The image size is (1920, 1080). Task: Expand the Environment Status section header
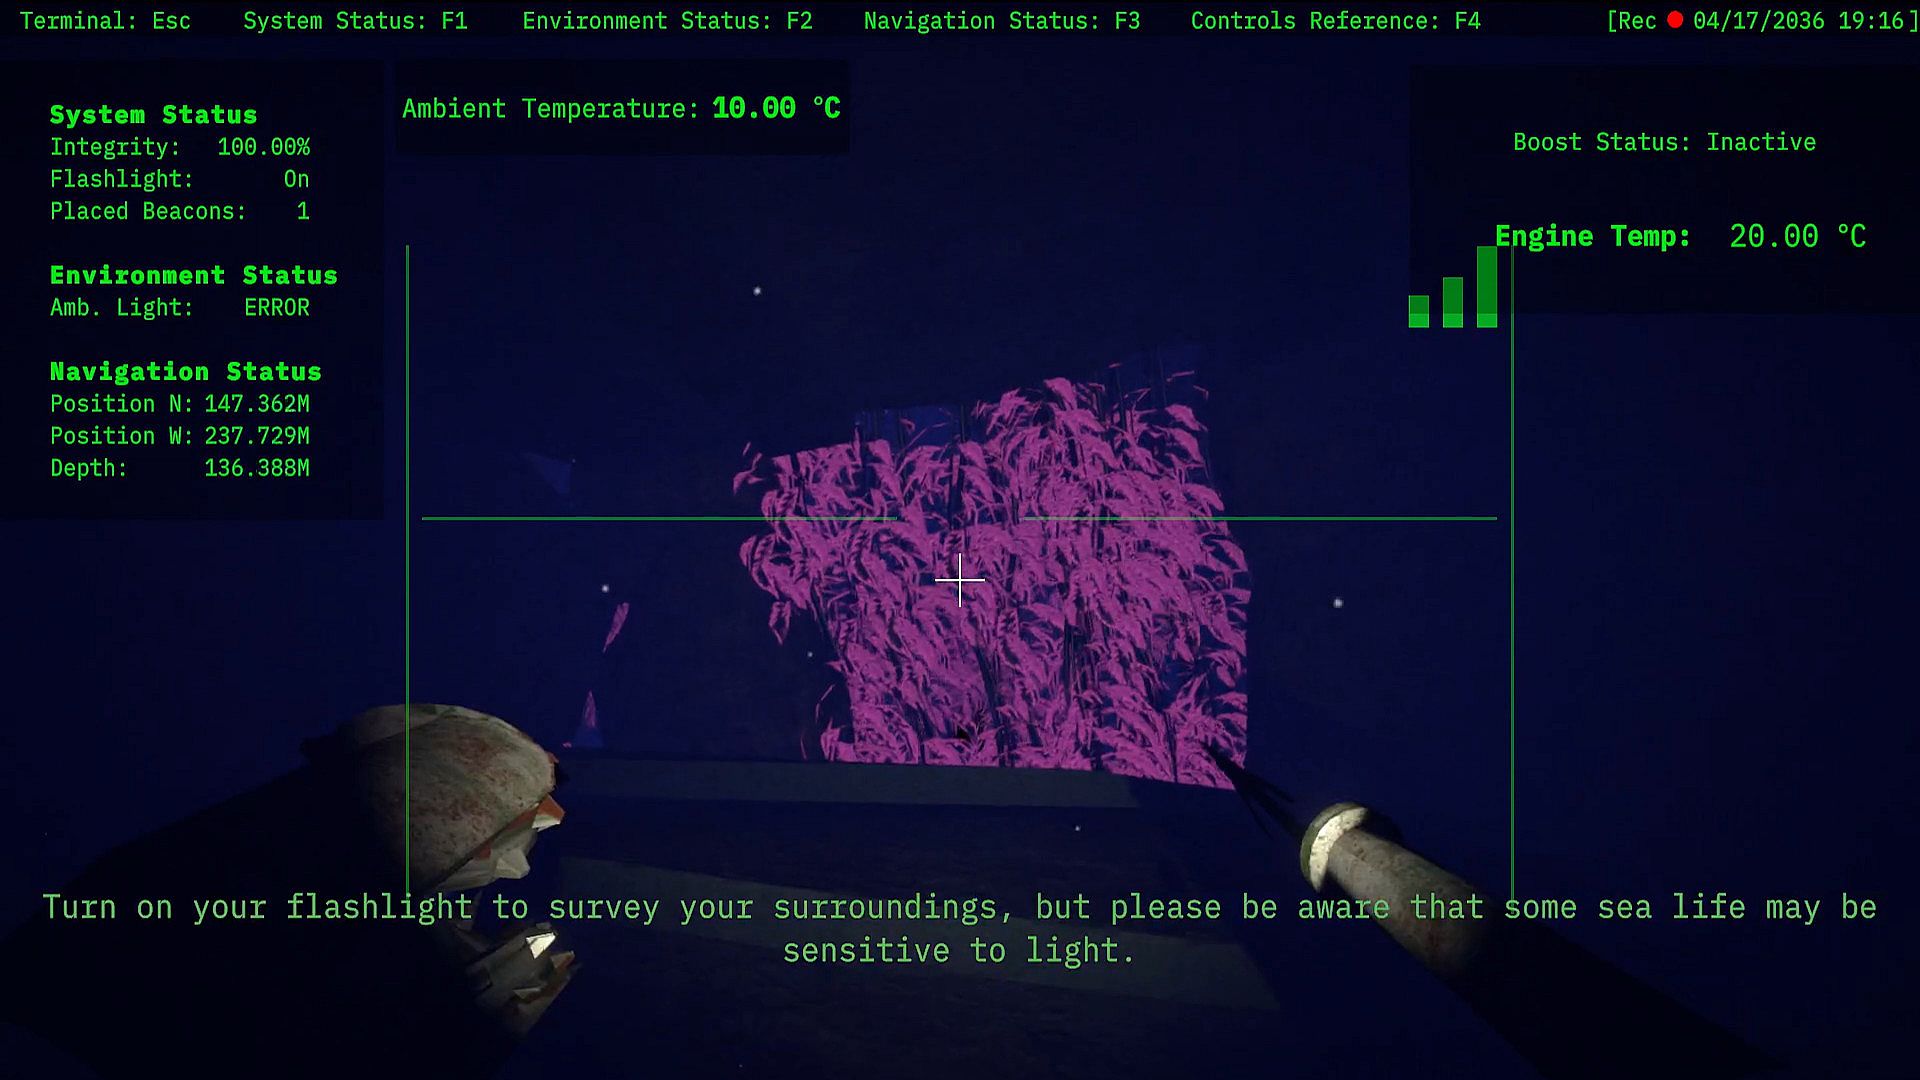click(x=193, y=275)
